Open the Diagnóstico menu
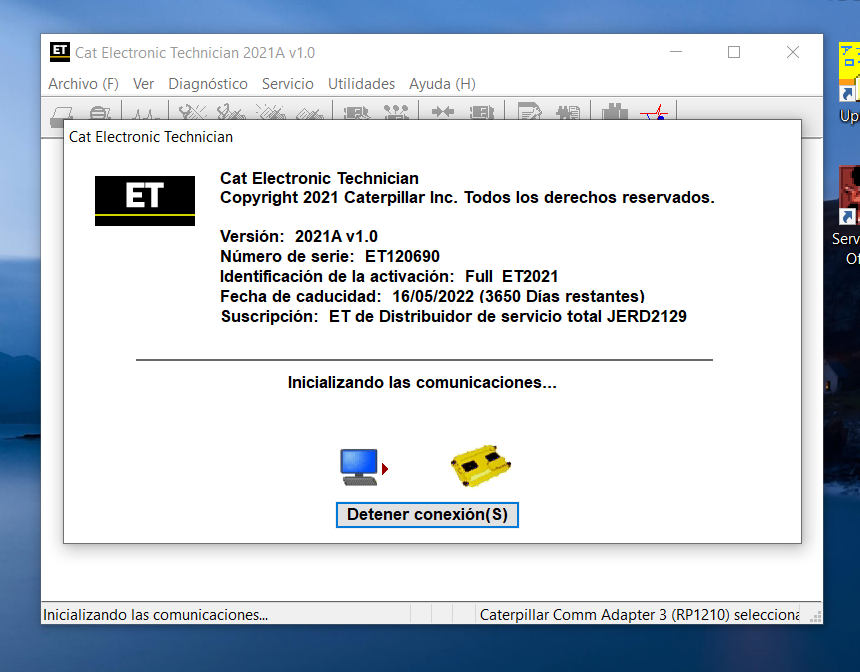The width and height of the screenshot is (860, 672). pyautogui.click(x=208, y=84)
